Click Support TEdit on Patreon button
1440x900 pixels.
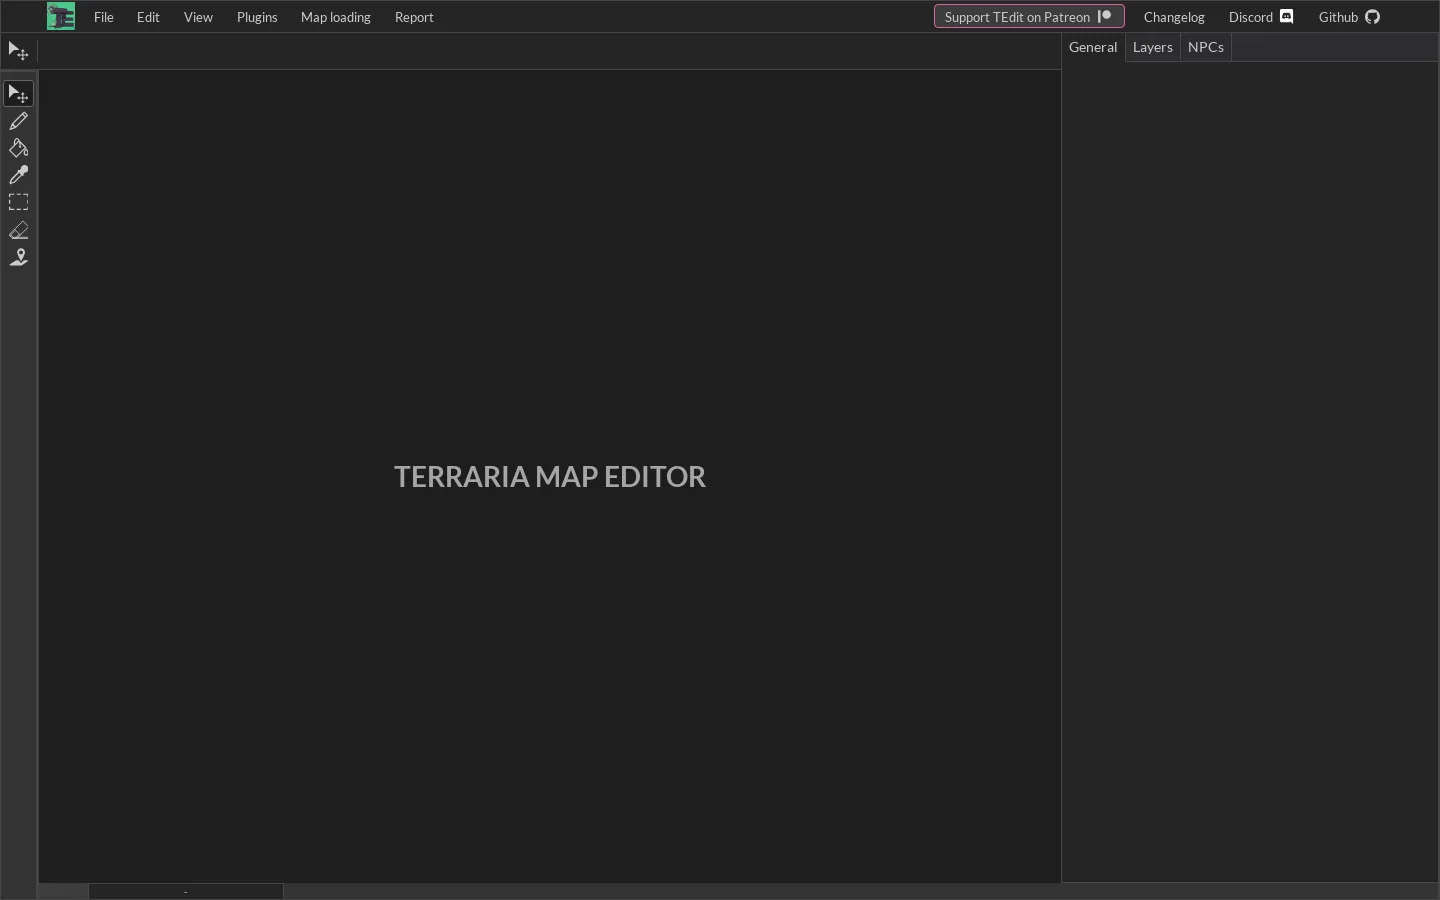[x=1029, y=16]
